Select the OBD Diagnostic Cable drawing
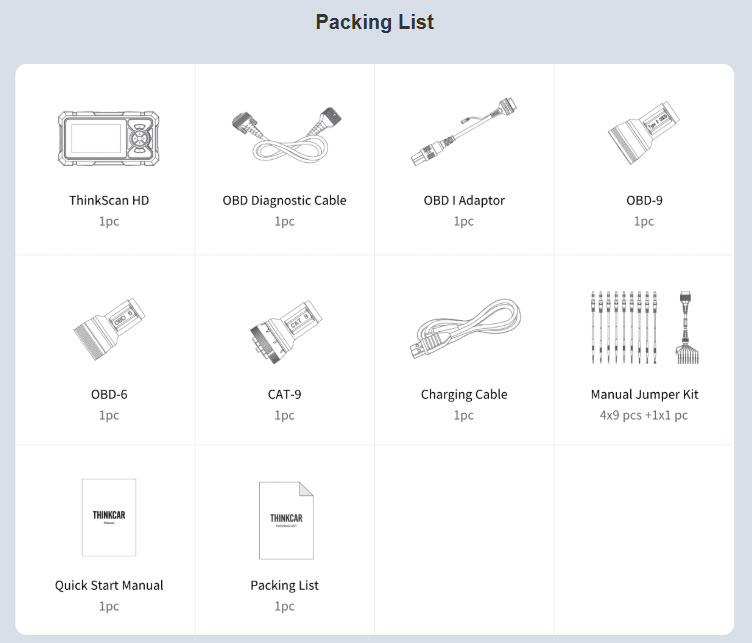This screenshot has height=643, width=752. pos(287,135)
